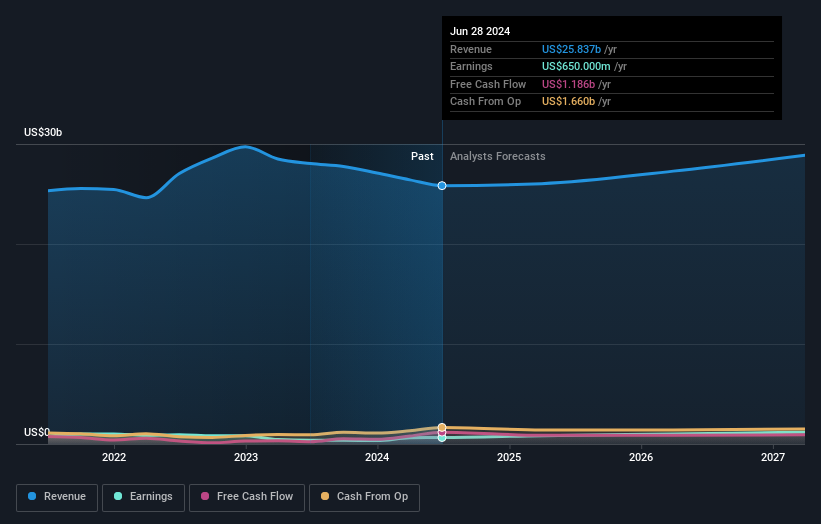Click the US$1.660b cash from op value
This screenshot has height=524, width=821.
(x=568, y=102)
